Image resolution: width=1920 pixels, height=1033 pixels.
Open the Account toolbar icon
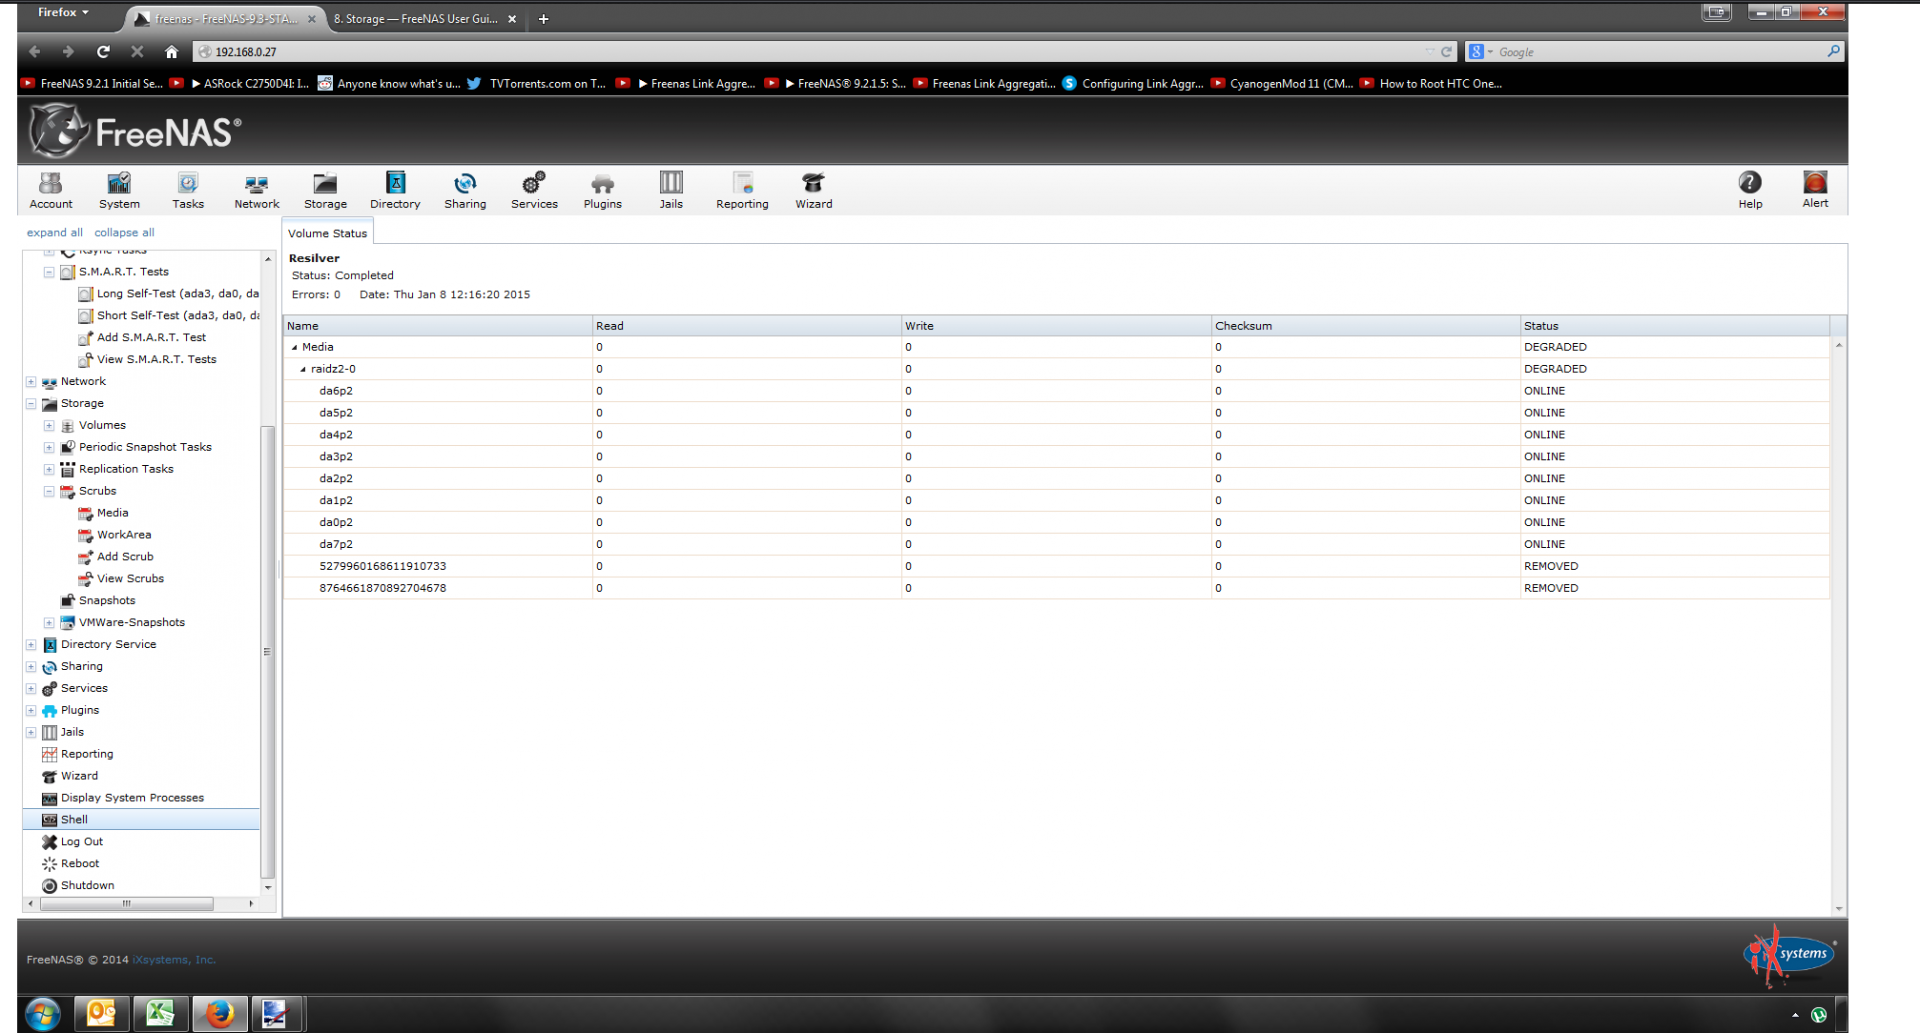pyautogui.click(x=51, y=190)
